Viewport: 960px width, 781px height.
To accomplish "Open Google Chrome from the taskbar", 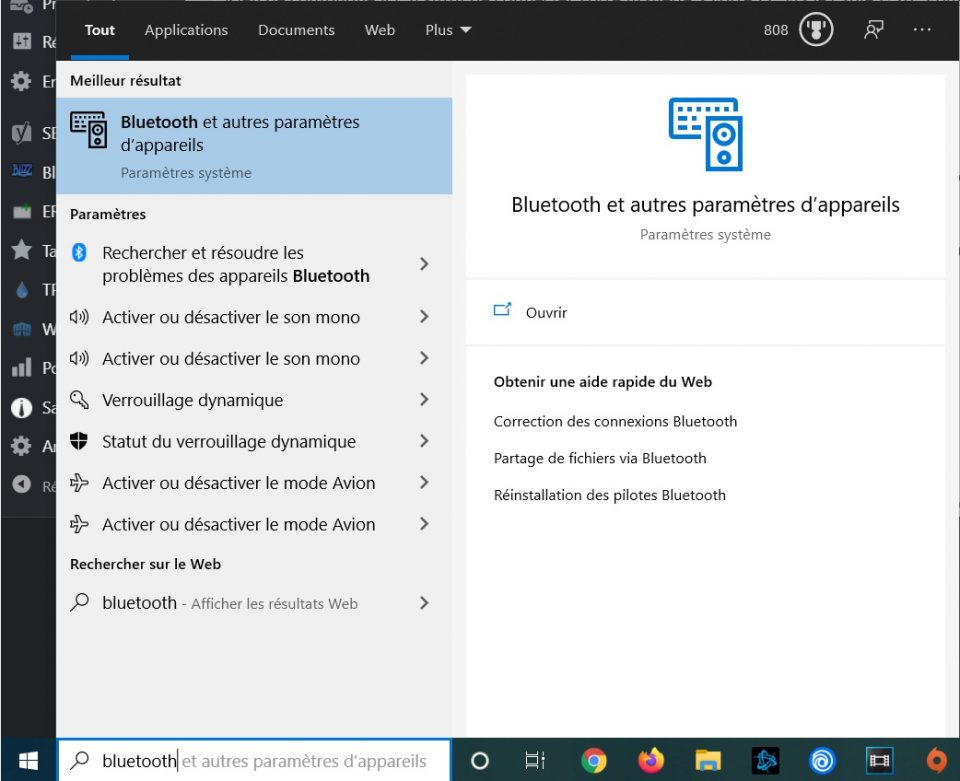I will pyautogui.click(x=594, y=761).
